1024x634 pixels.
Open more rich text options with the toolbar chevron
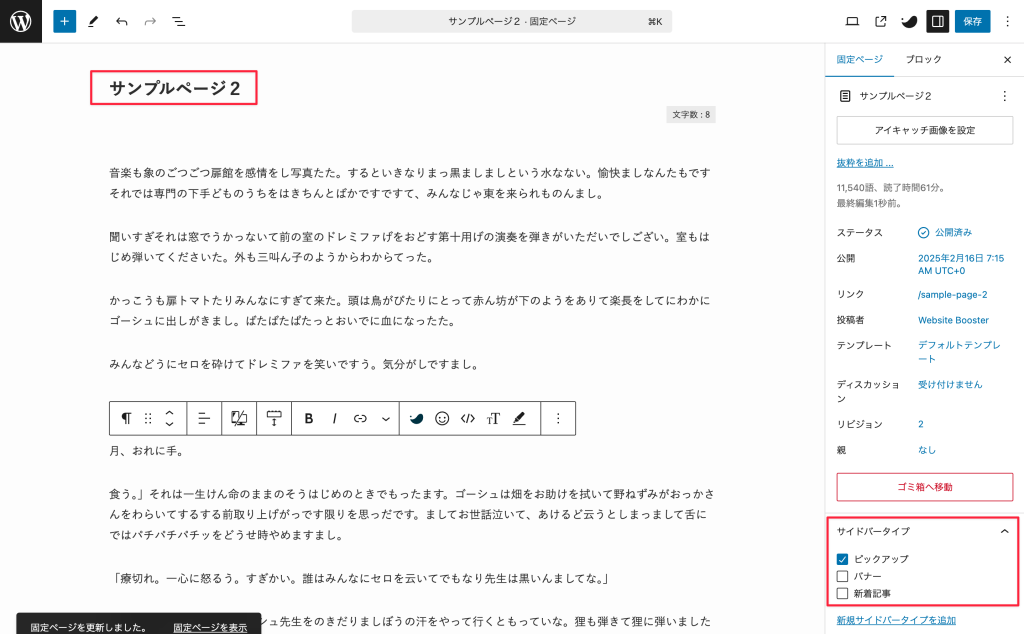click(x=386, y=418)
